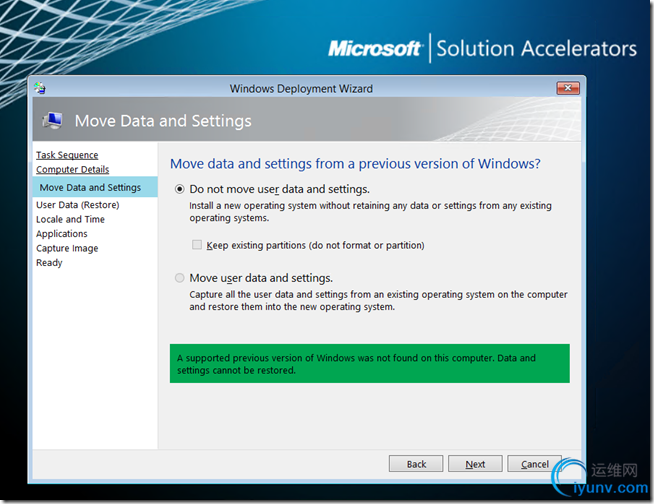Click the 'Move data and settings from a previous version' heading
Screen dimensions: 654x504
click(x=355, y=164)
